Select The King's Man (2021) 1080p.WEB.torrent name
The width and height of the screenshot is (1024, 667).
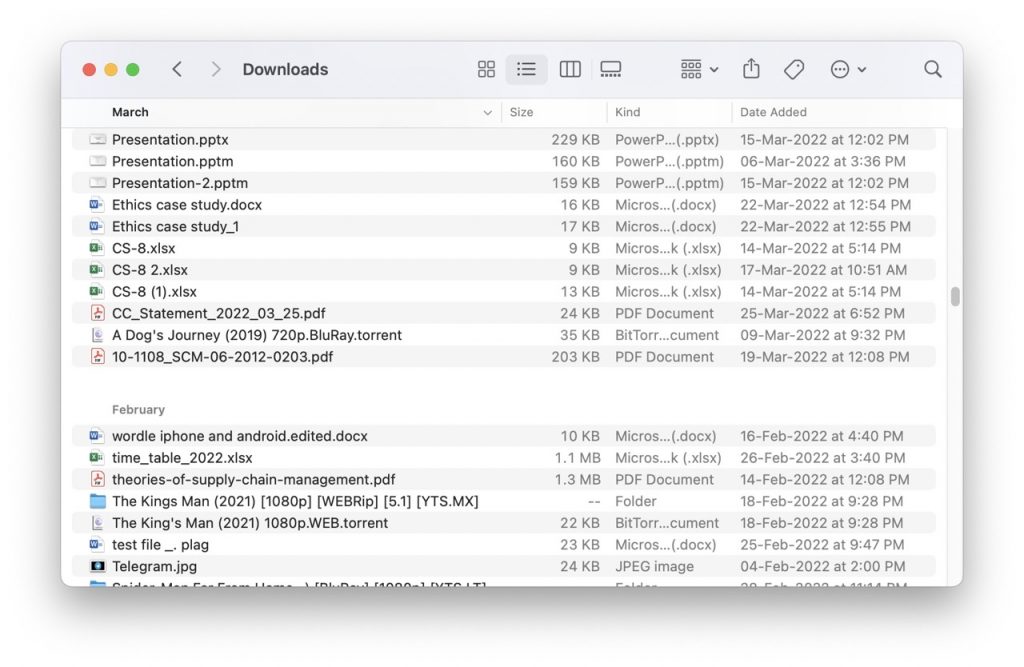(250, 523)
